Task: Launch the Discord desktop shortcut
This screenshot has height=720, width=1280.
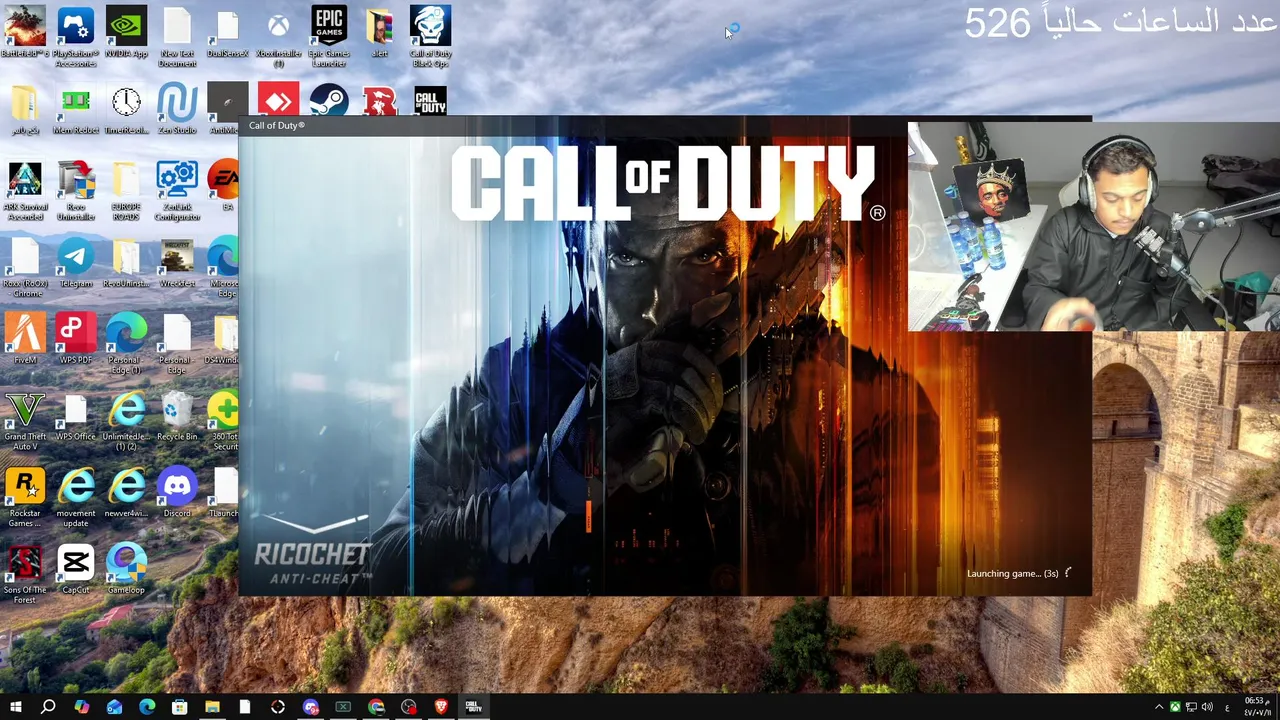Action: tap(177, 493)
